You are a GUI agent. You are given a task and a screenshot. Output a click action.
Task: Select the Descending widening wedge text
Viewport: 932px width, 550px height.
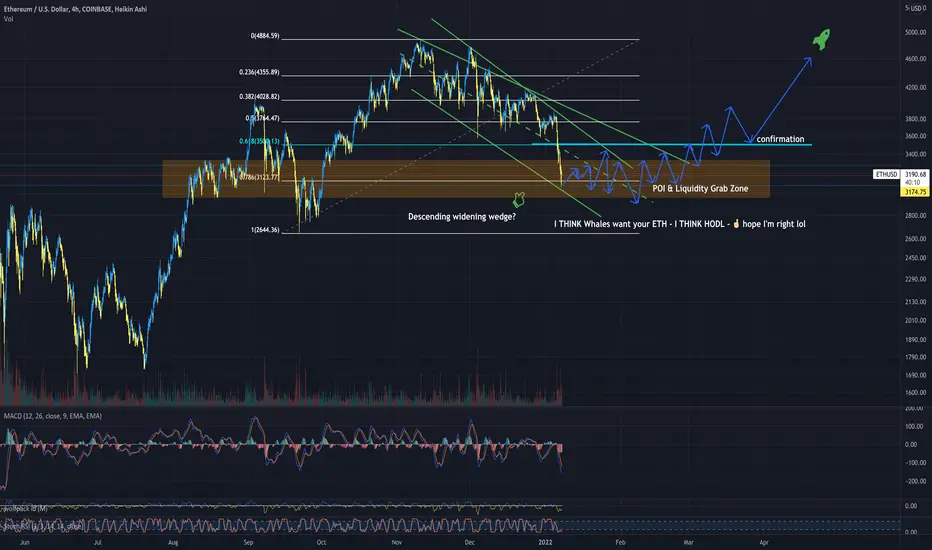pyautogui.click(x=462, y=216)
